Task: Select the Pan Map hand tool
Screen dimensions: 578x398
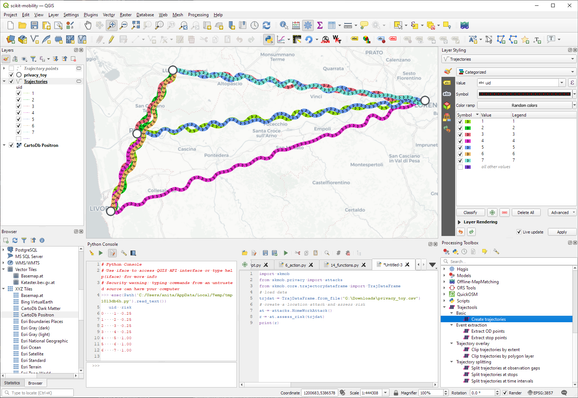Action: tap(88, 25)
